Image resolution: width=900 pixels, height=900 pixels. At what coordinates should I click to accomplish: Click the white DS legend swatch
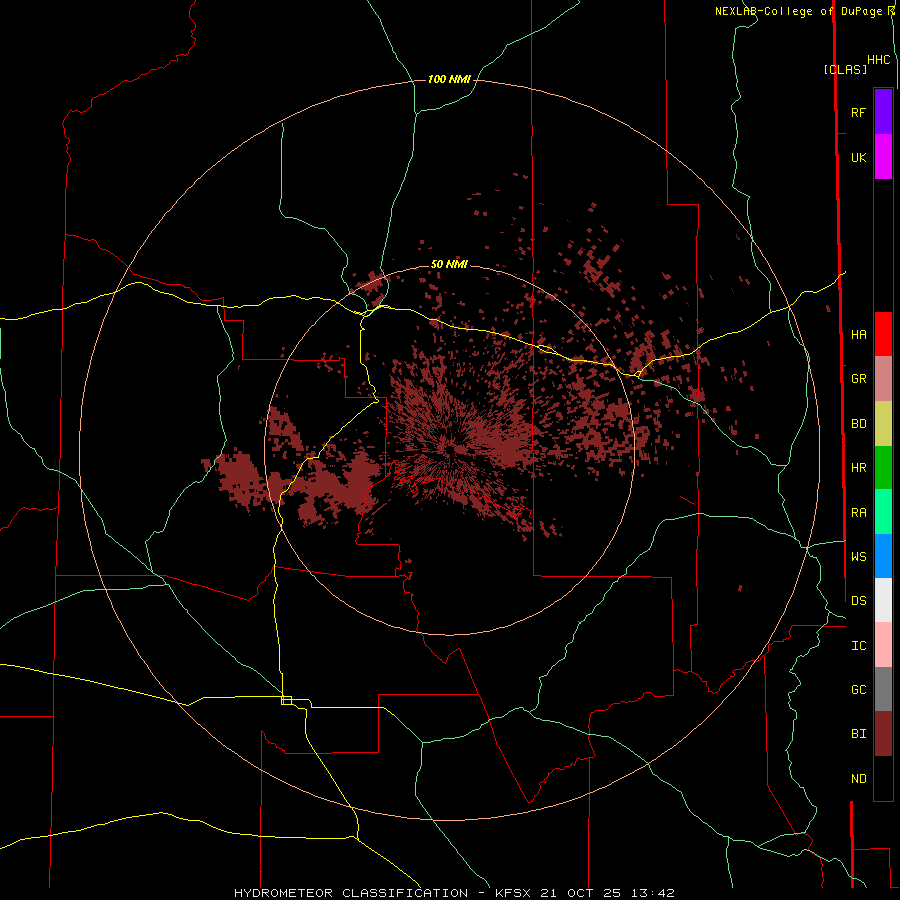(883, 600)
